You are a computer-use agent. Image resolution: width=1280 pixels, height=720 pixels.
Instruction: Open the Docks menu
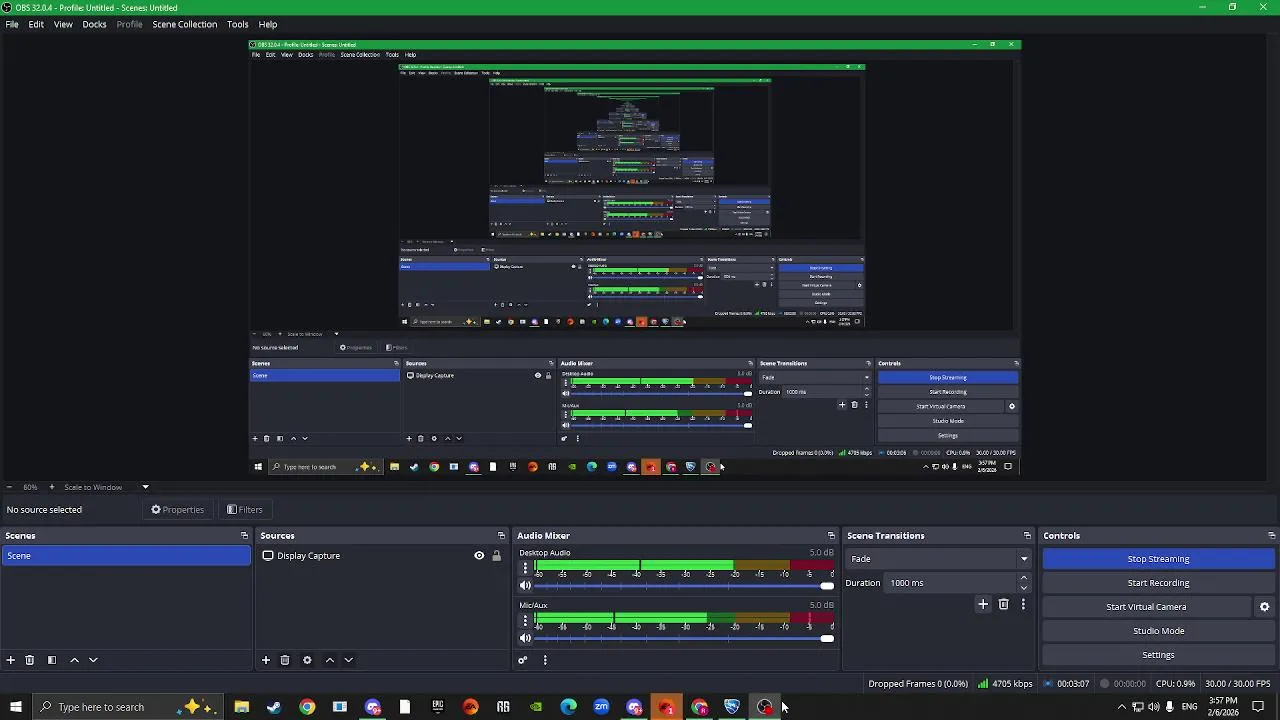94,24
